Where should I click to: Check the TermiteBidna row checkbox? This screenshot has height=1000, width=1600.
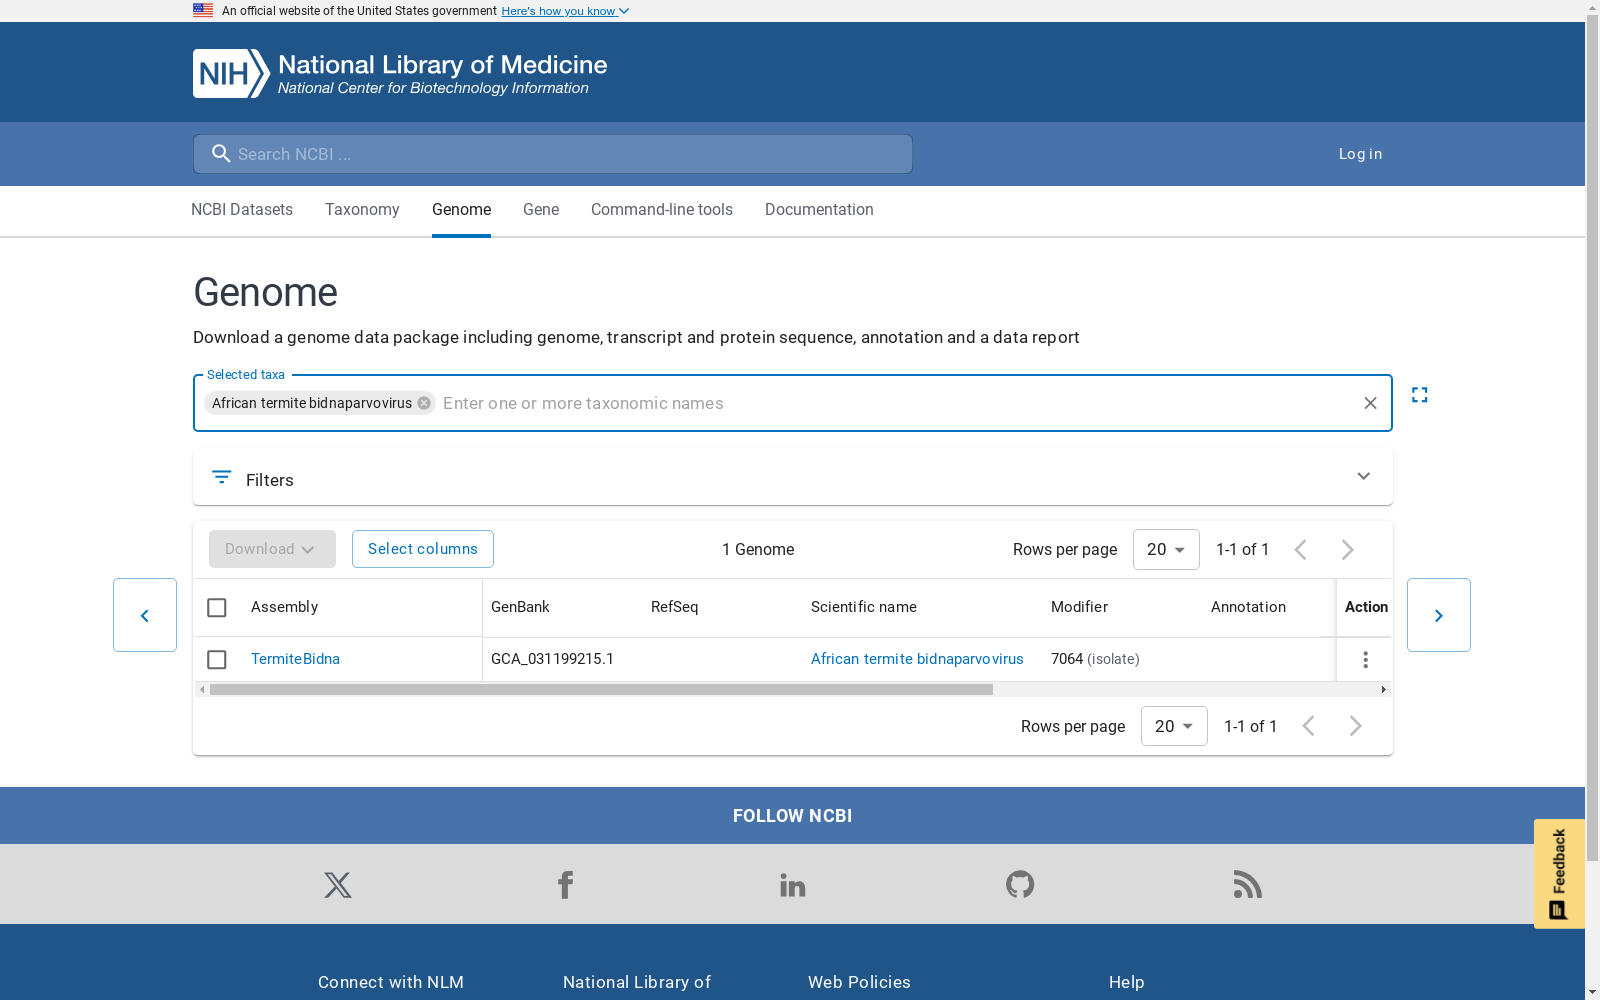point(217,660)
